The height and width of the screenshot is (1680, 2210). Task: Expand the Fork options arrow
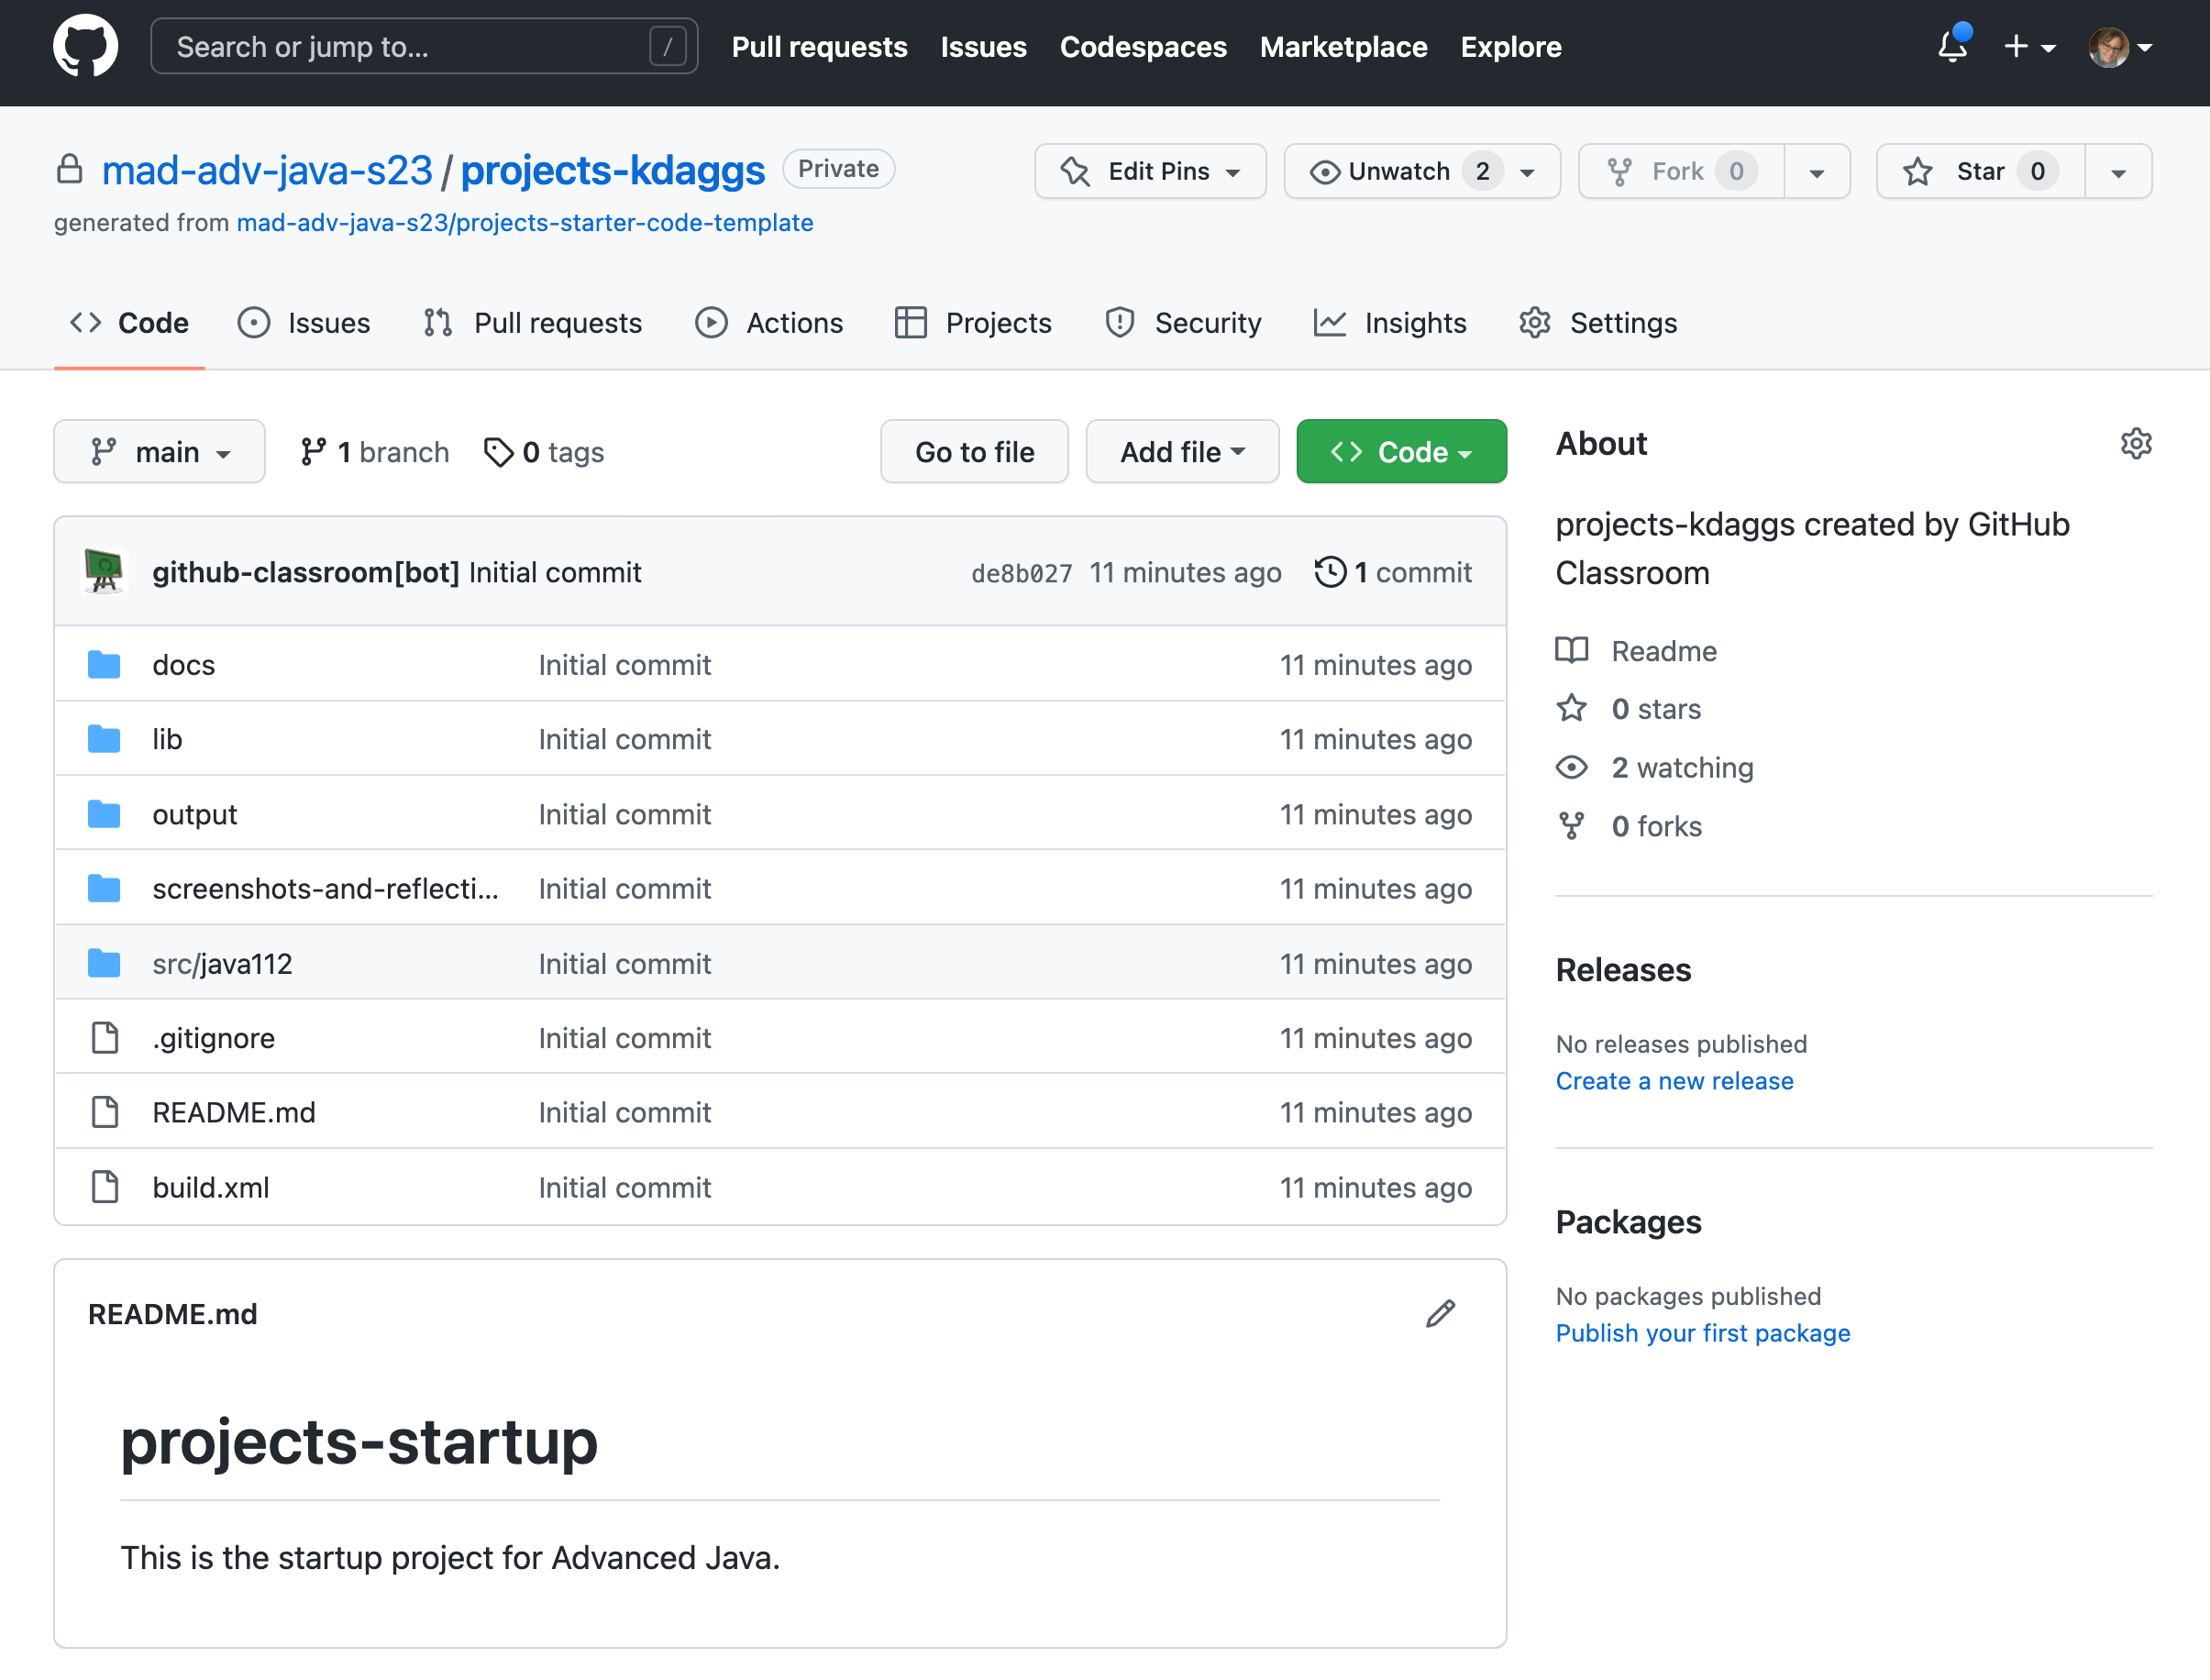[x=1817, y=172]
